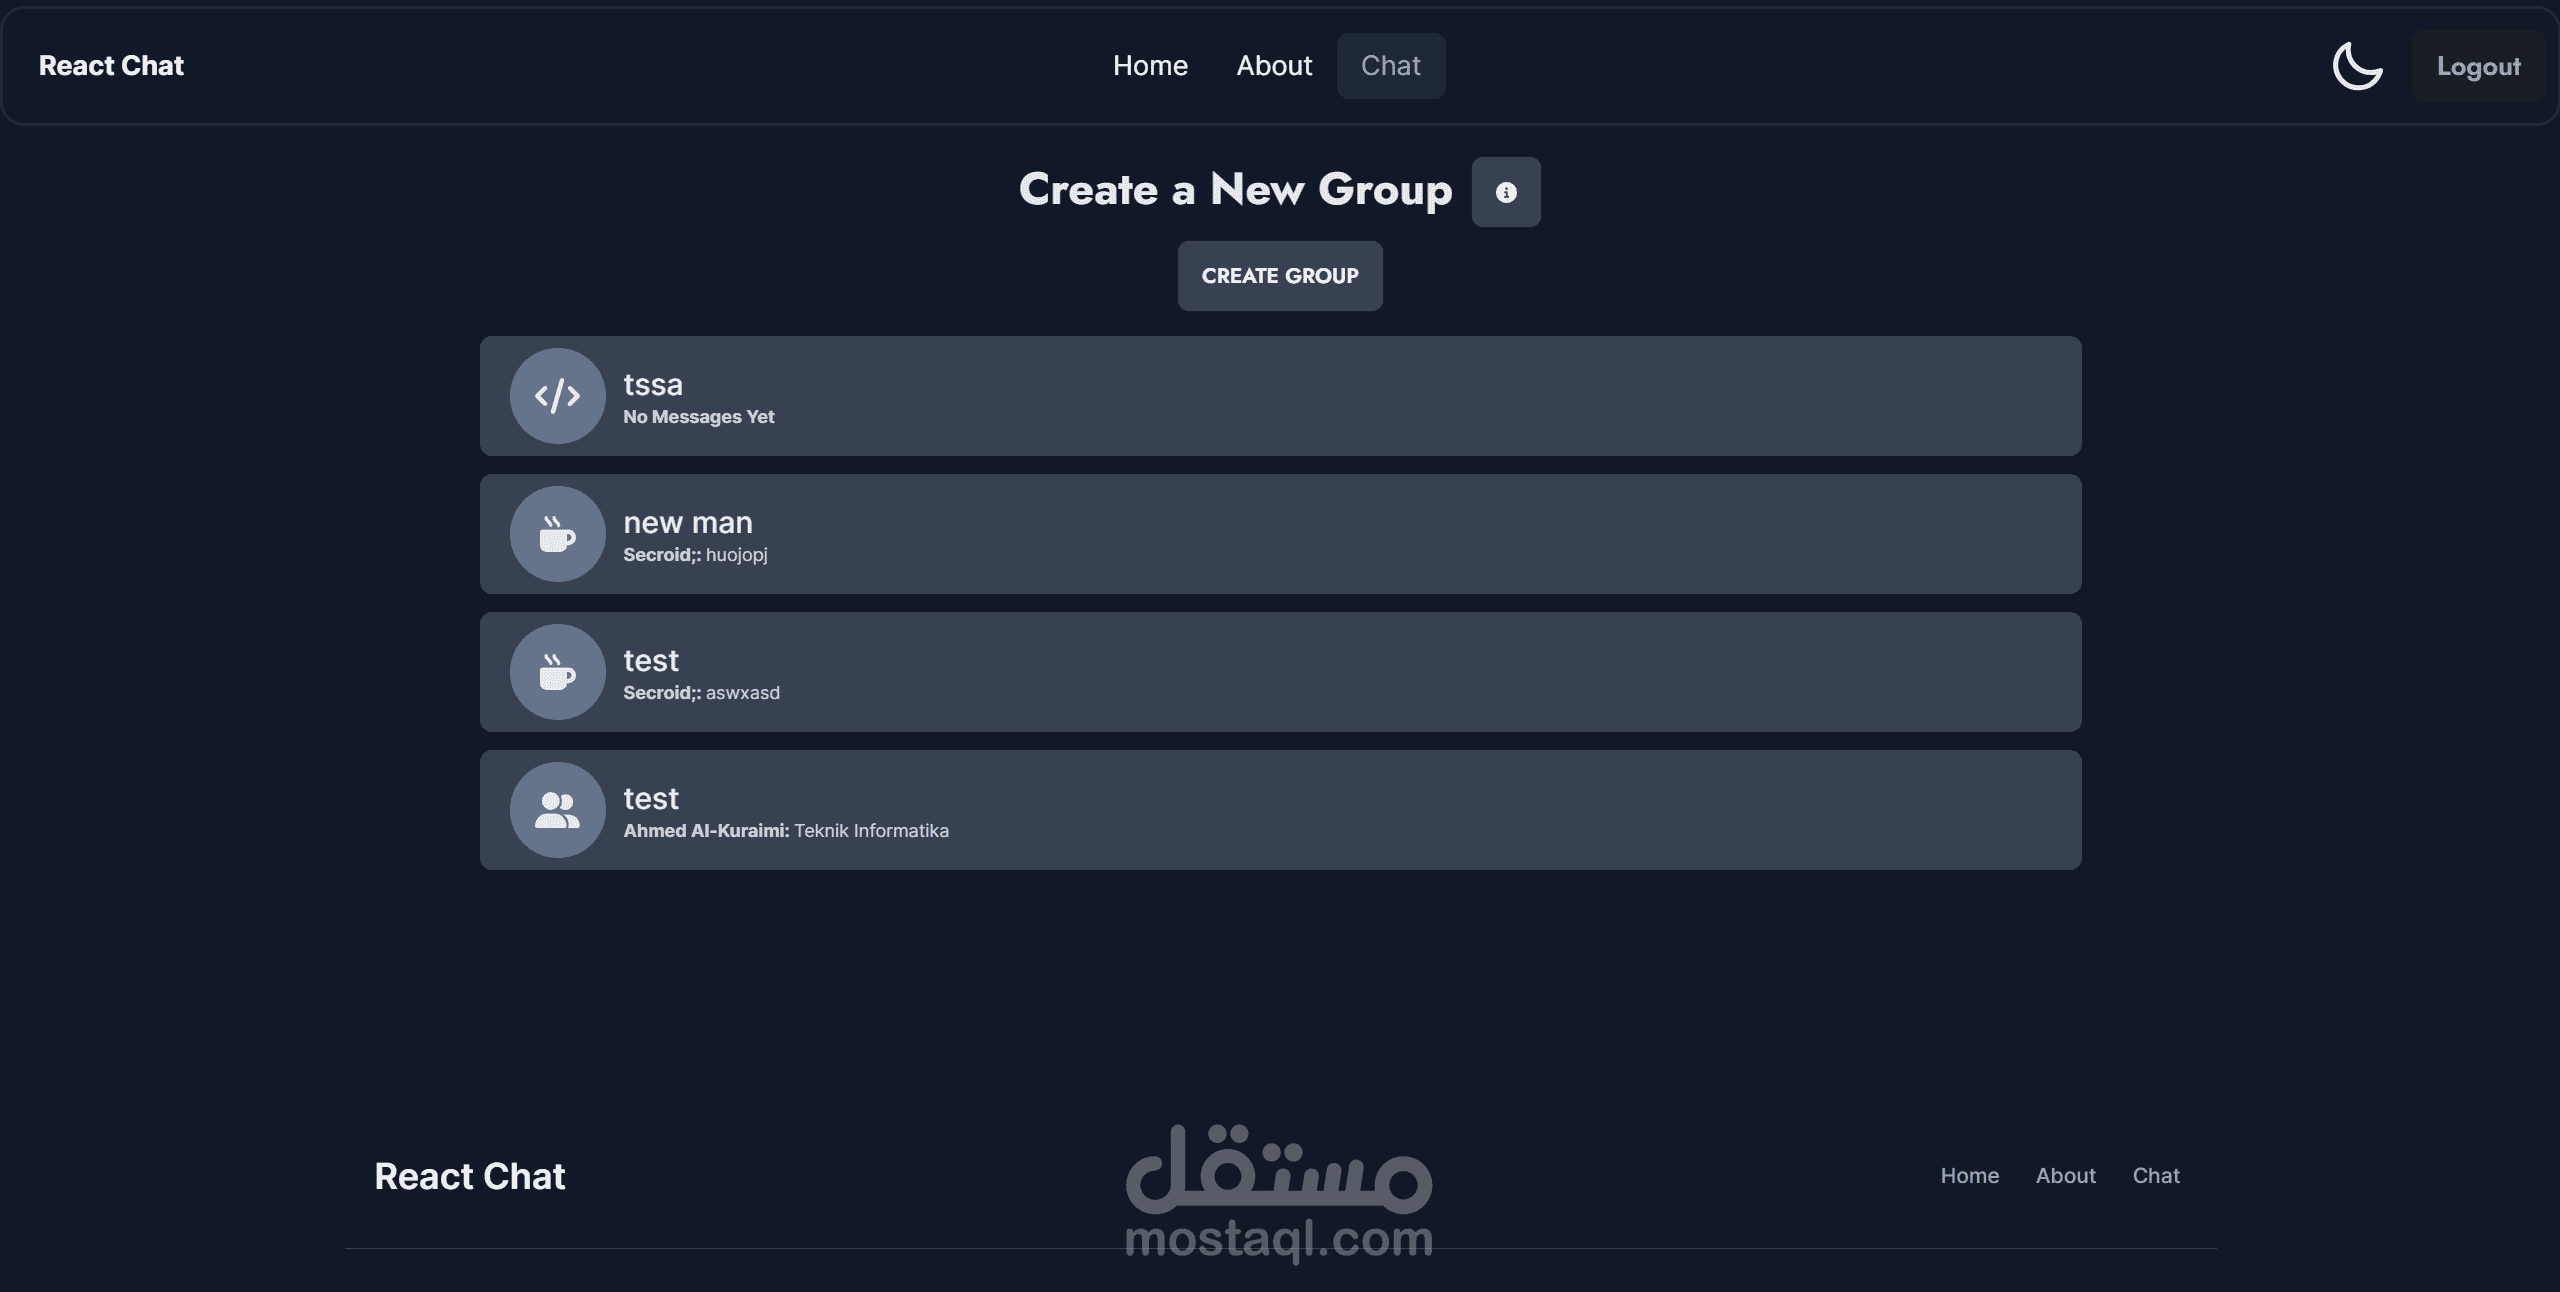Click coffee cup avatar beside aswxasd message
2560x1292 pixels.
point(557,672)
